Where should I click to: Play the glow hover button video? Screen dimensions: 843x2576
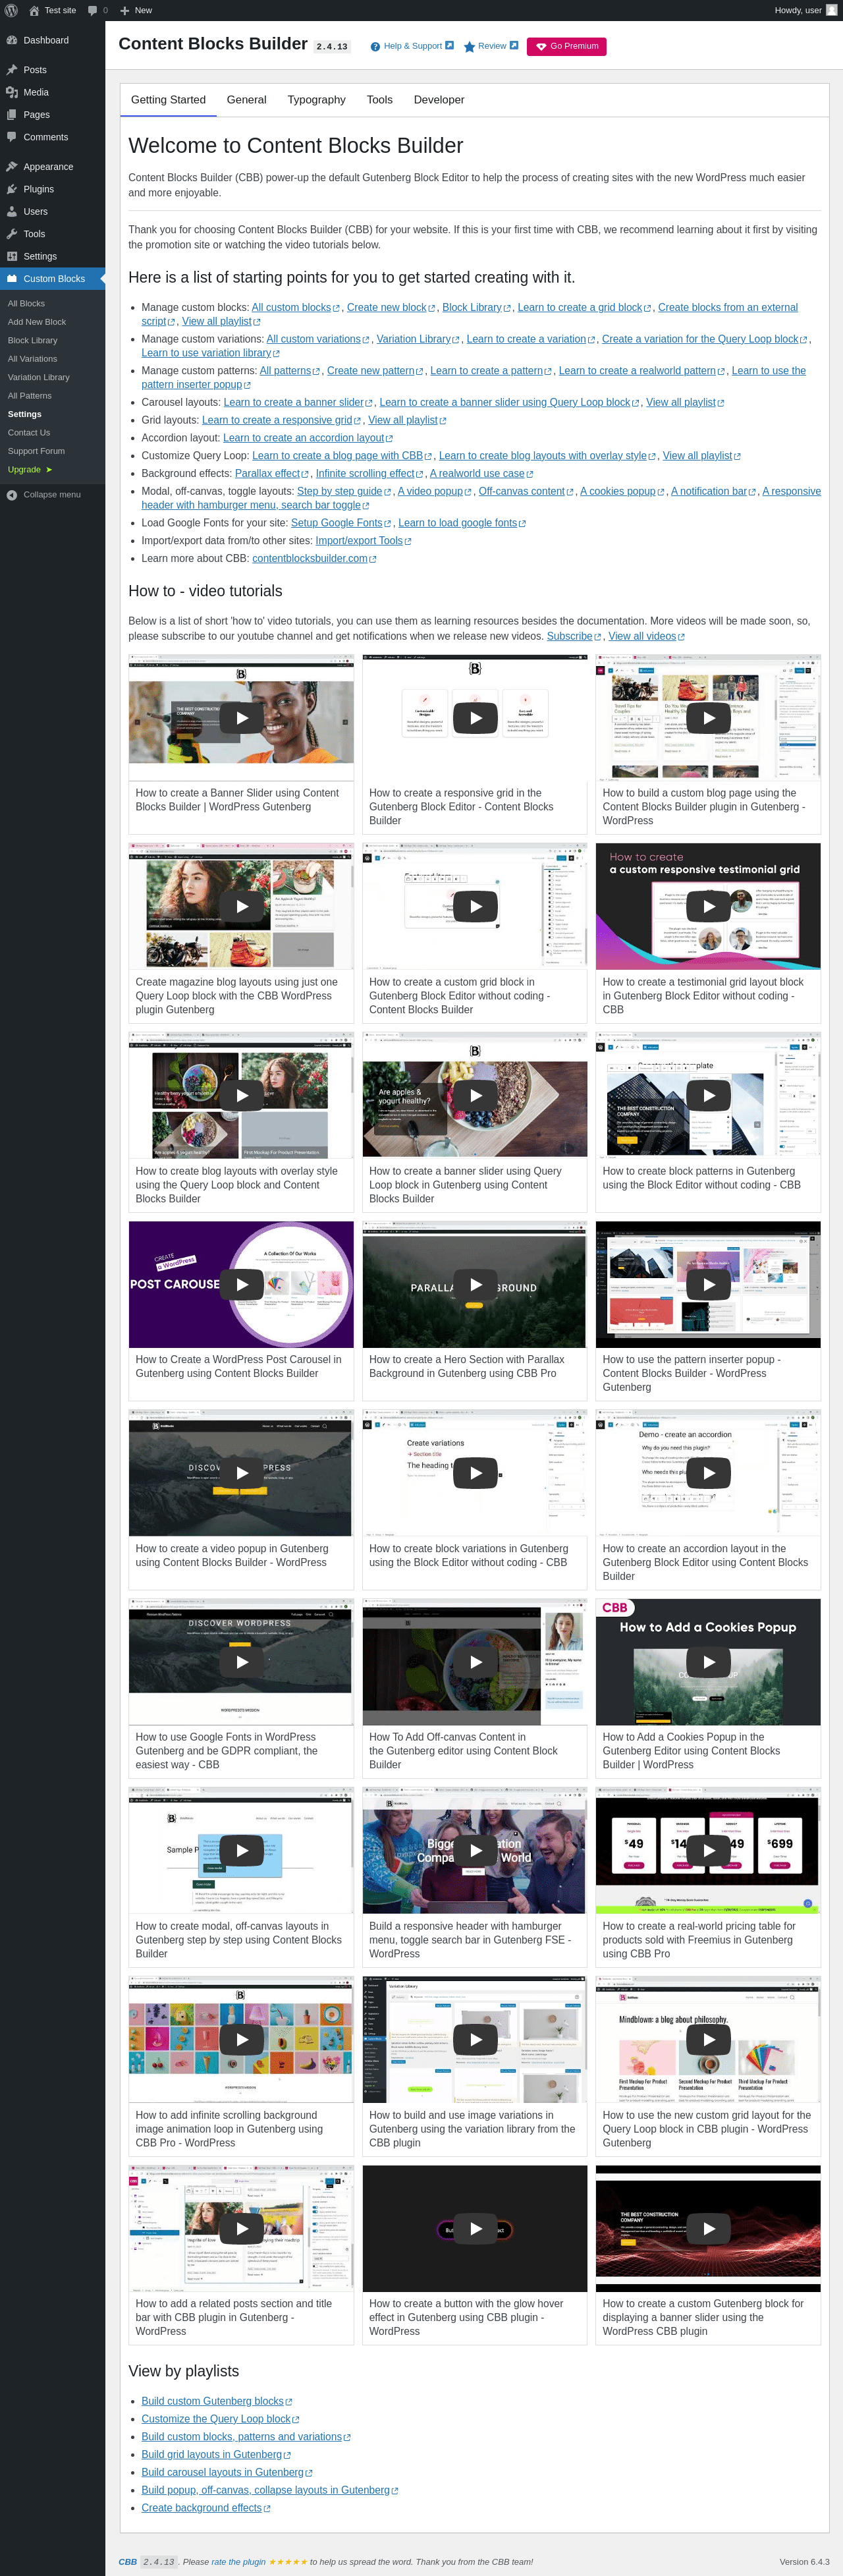click(475, 2228)
